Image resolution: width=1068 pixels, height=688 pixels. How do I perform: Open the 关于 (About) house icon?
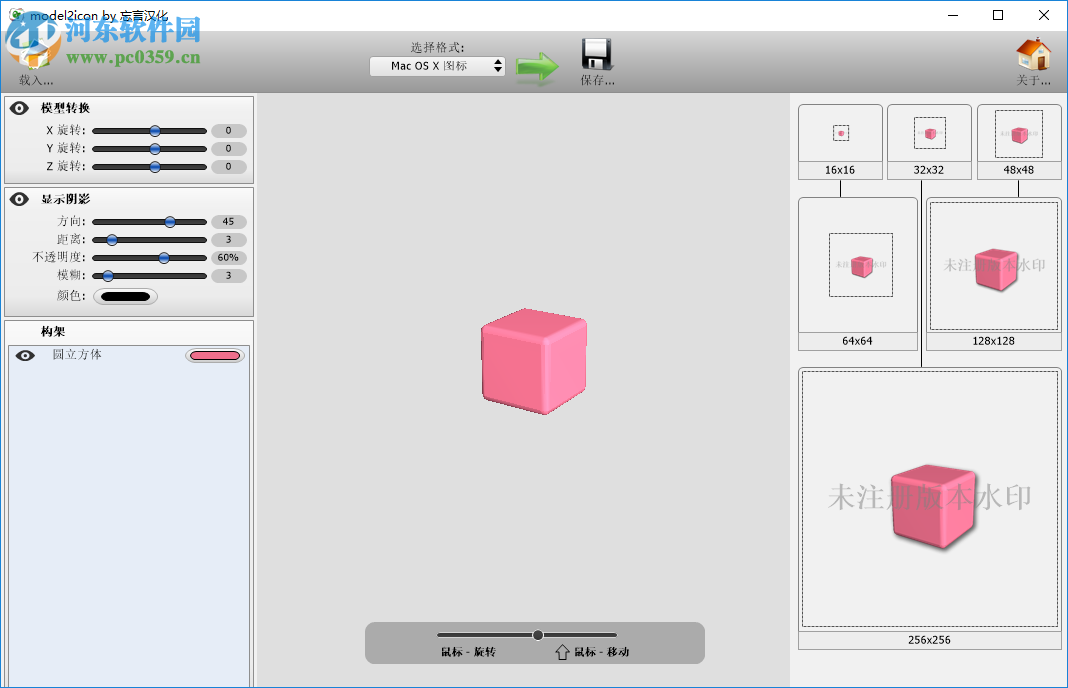point(1035,55)
